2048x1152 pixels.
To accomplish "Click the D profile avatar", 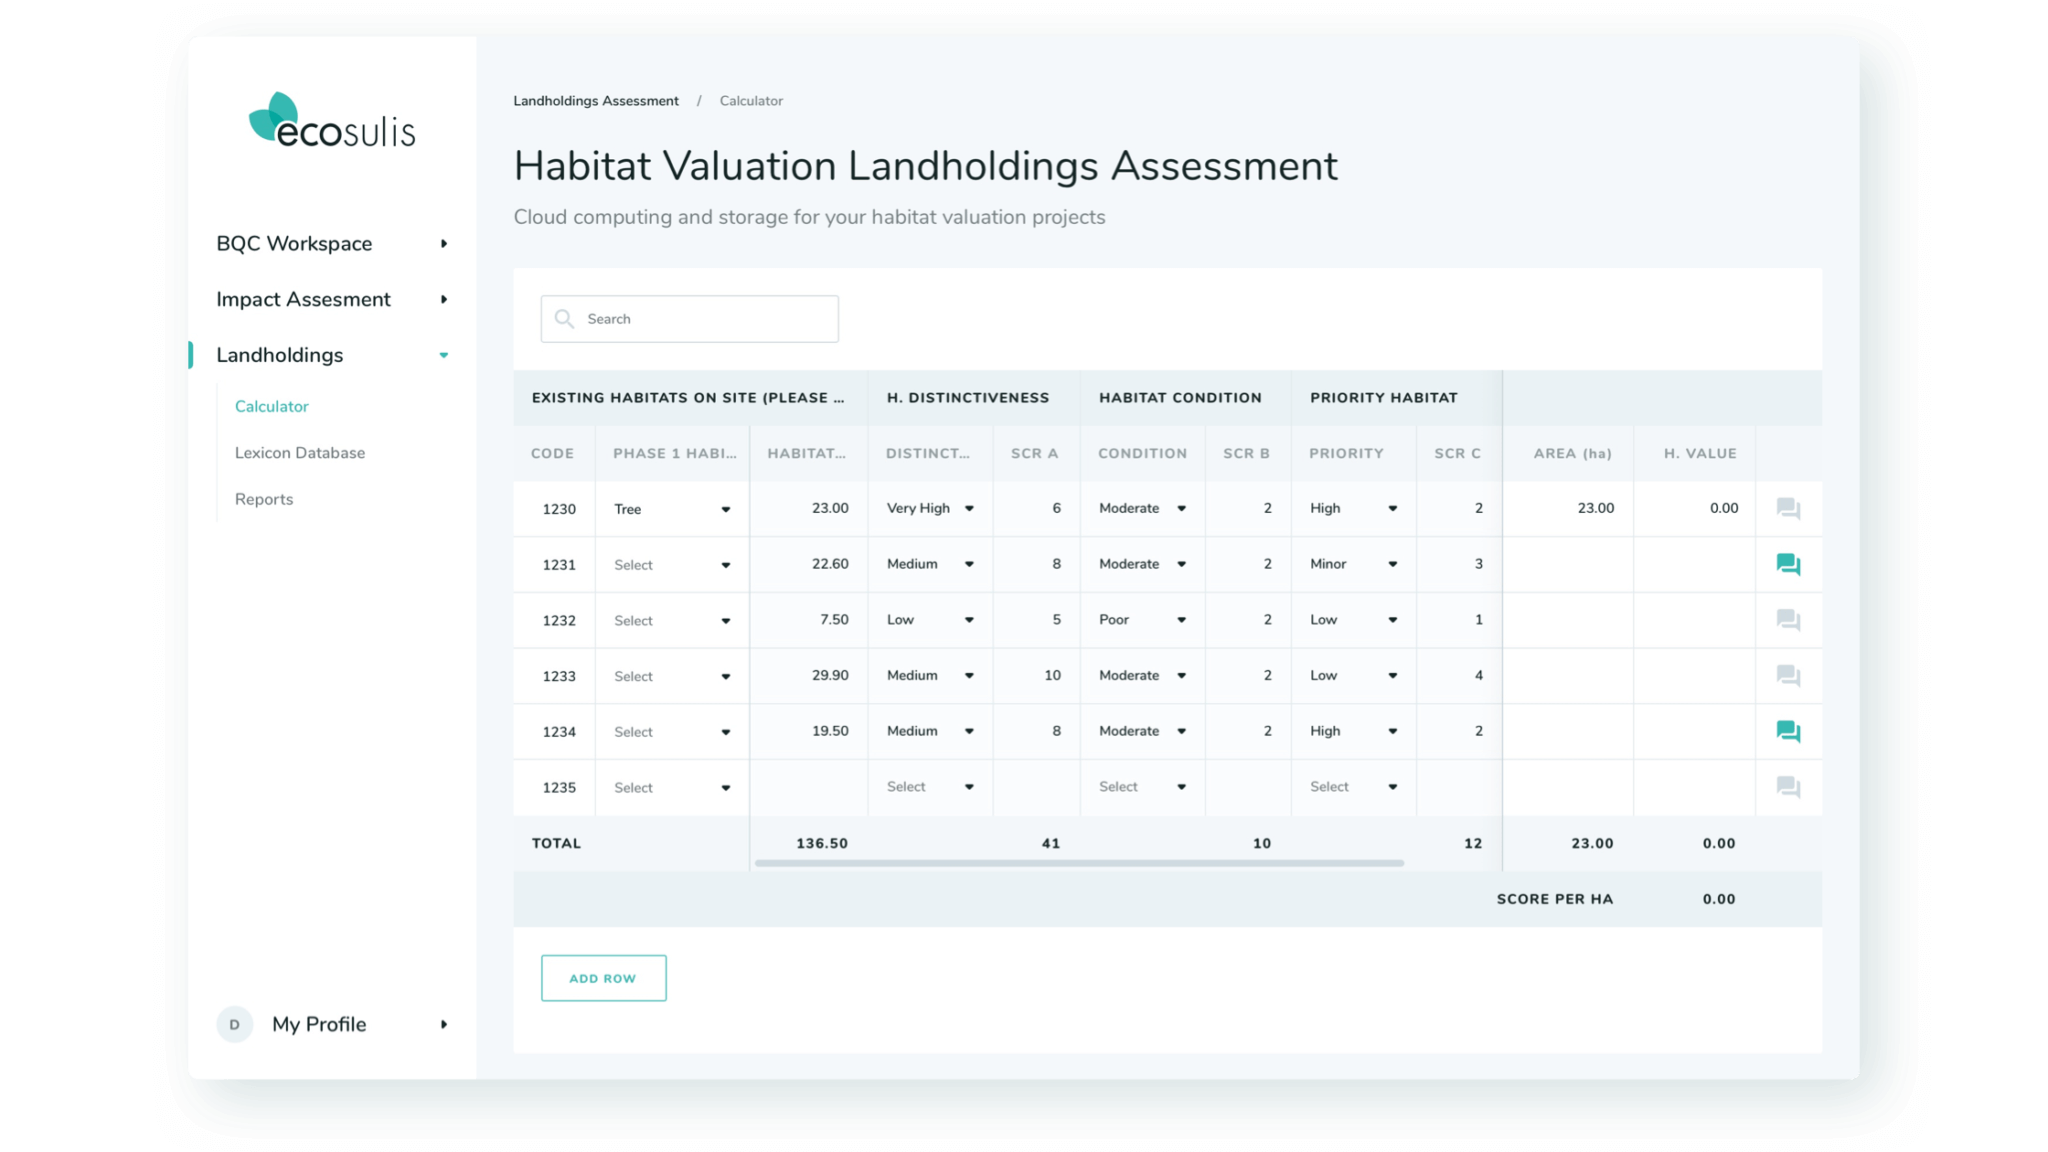I will pos(234,1024).
